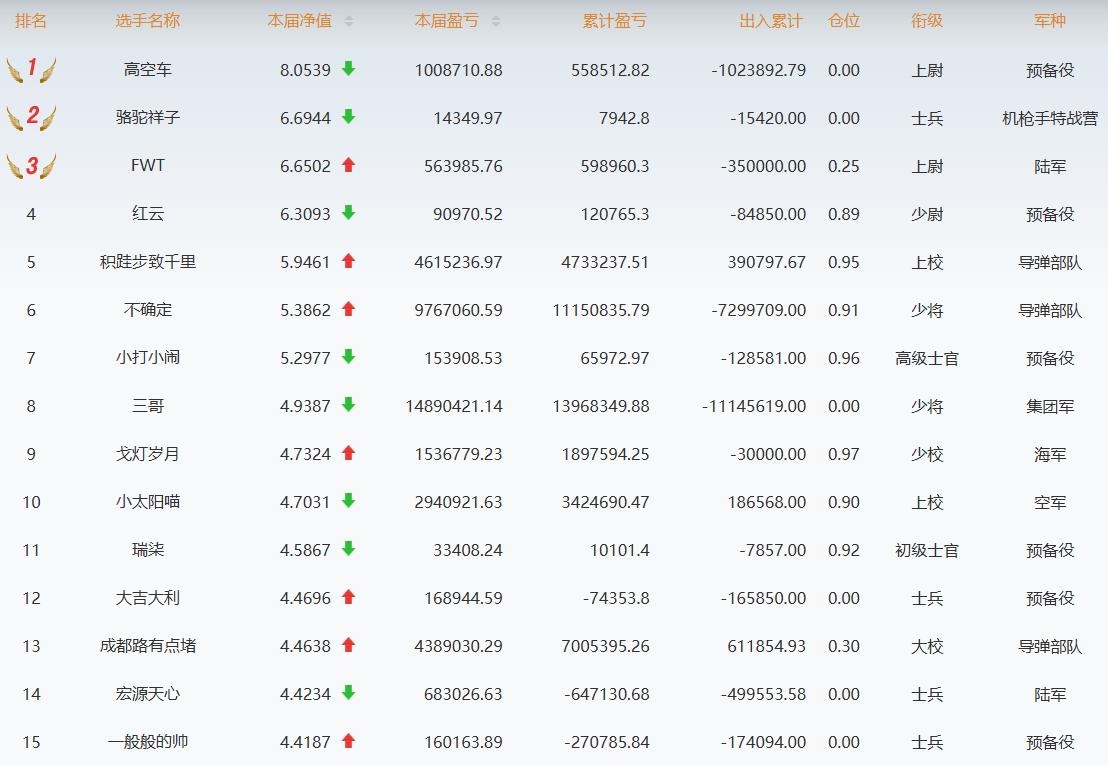Click the 出入累计 column header

[x=770, y=21]
